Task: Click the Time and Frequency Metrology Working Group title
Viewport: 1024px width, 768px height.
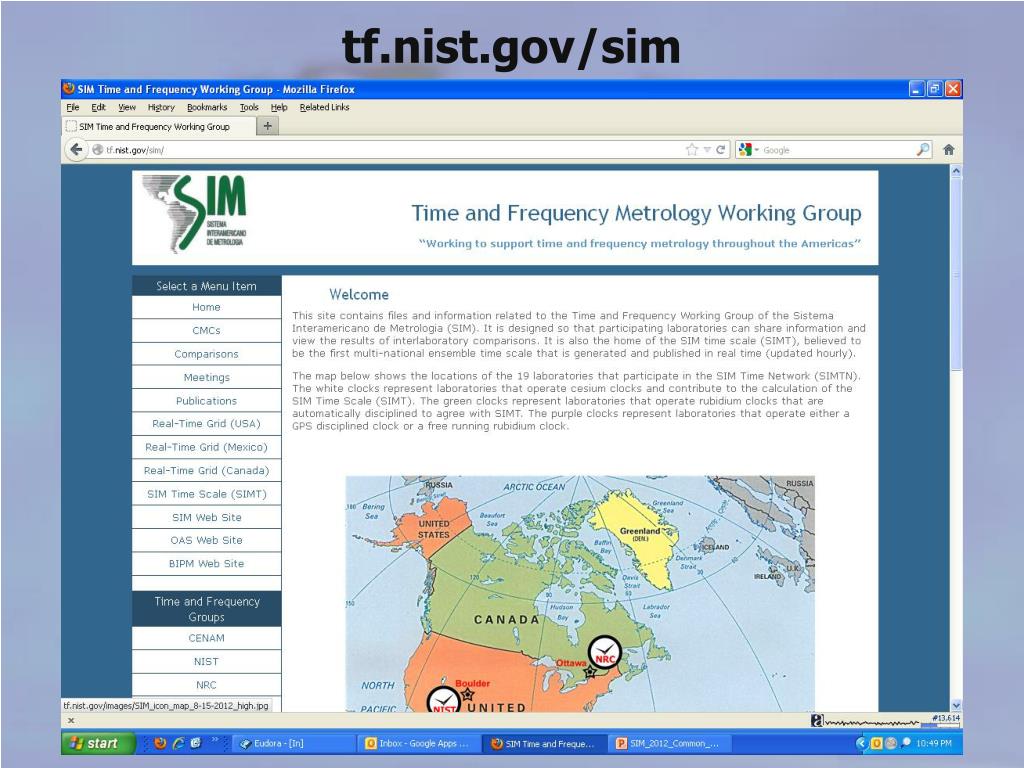Action: (x=636, y=214)
